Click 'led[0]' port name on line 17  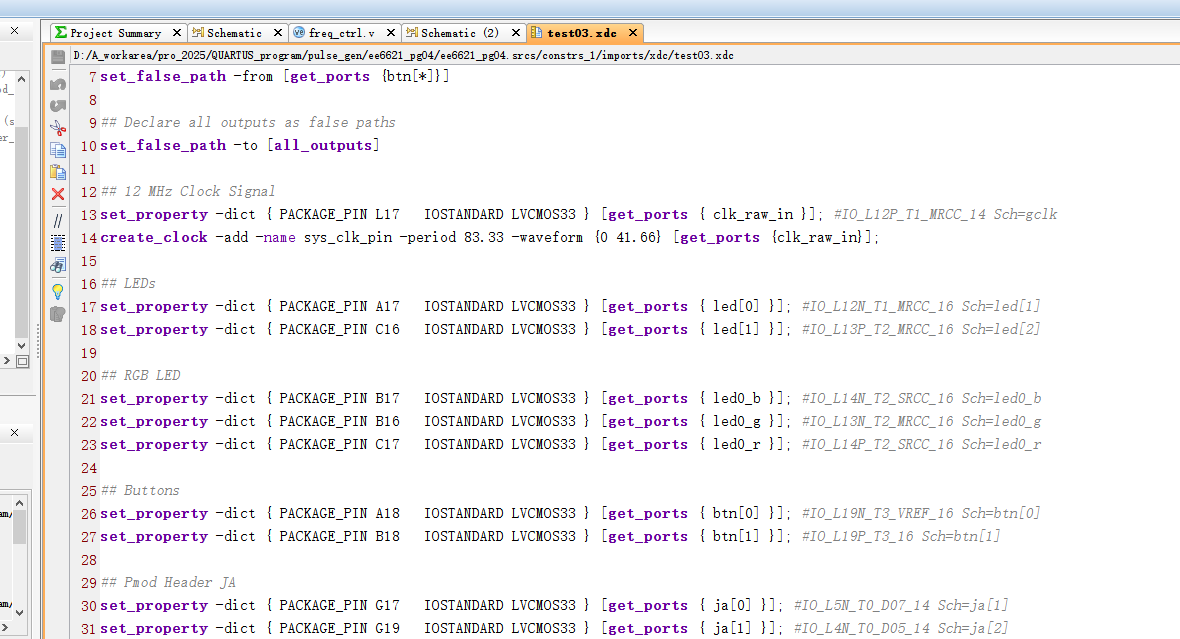point(736,306)
